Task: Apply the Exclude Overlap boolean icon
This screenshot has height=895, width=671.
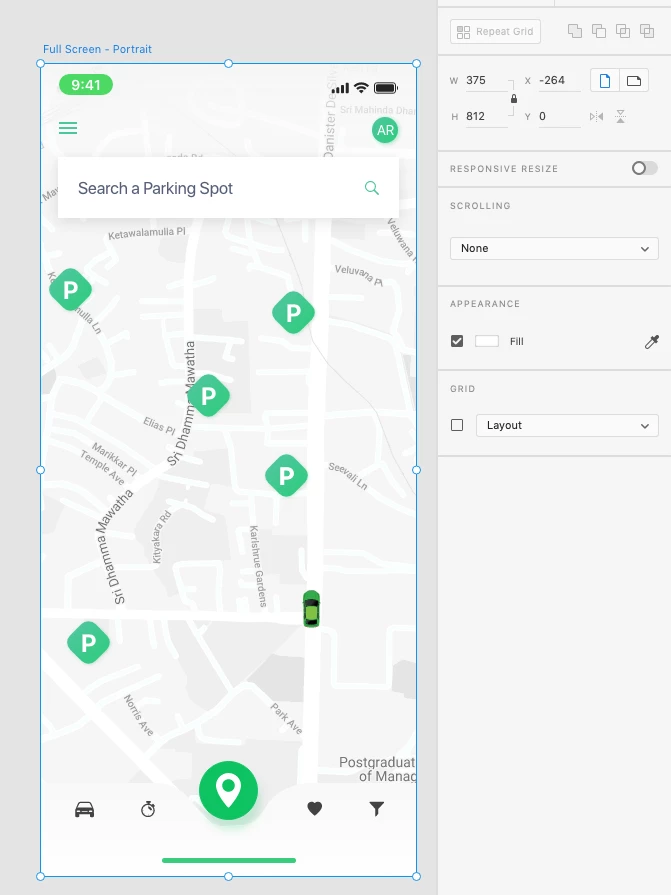Action: (x=646, y=31)
